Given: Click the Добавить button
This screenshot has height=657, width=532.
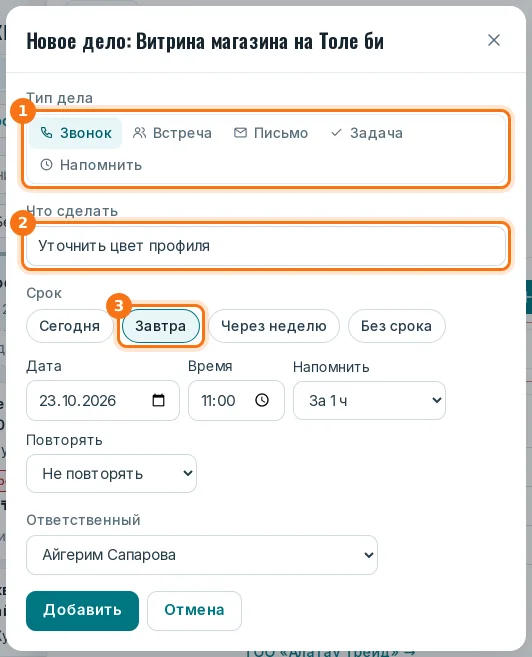Looking at the screenshot, I should 83,610.
